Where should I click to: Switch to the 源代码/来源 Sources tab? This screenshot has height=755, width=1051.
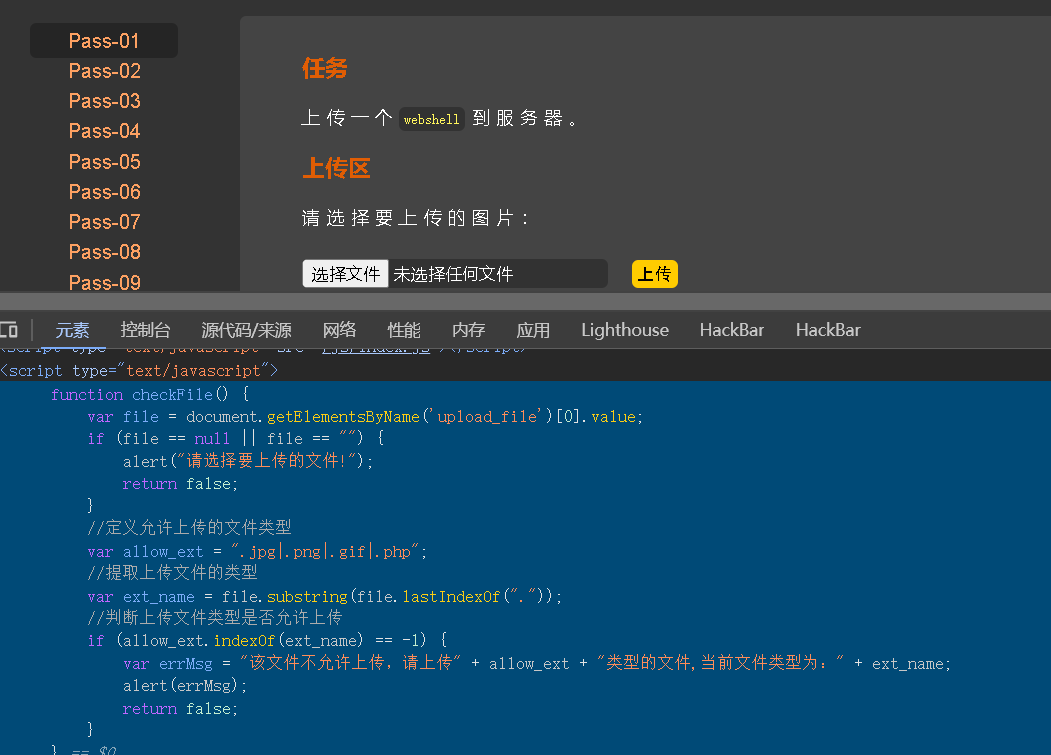(246, 330)
